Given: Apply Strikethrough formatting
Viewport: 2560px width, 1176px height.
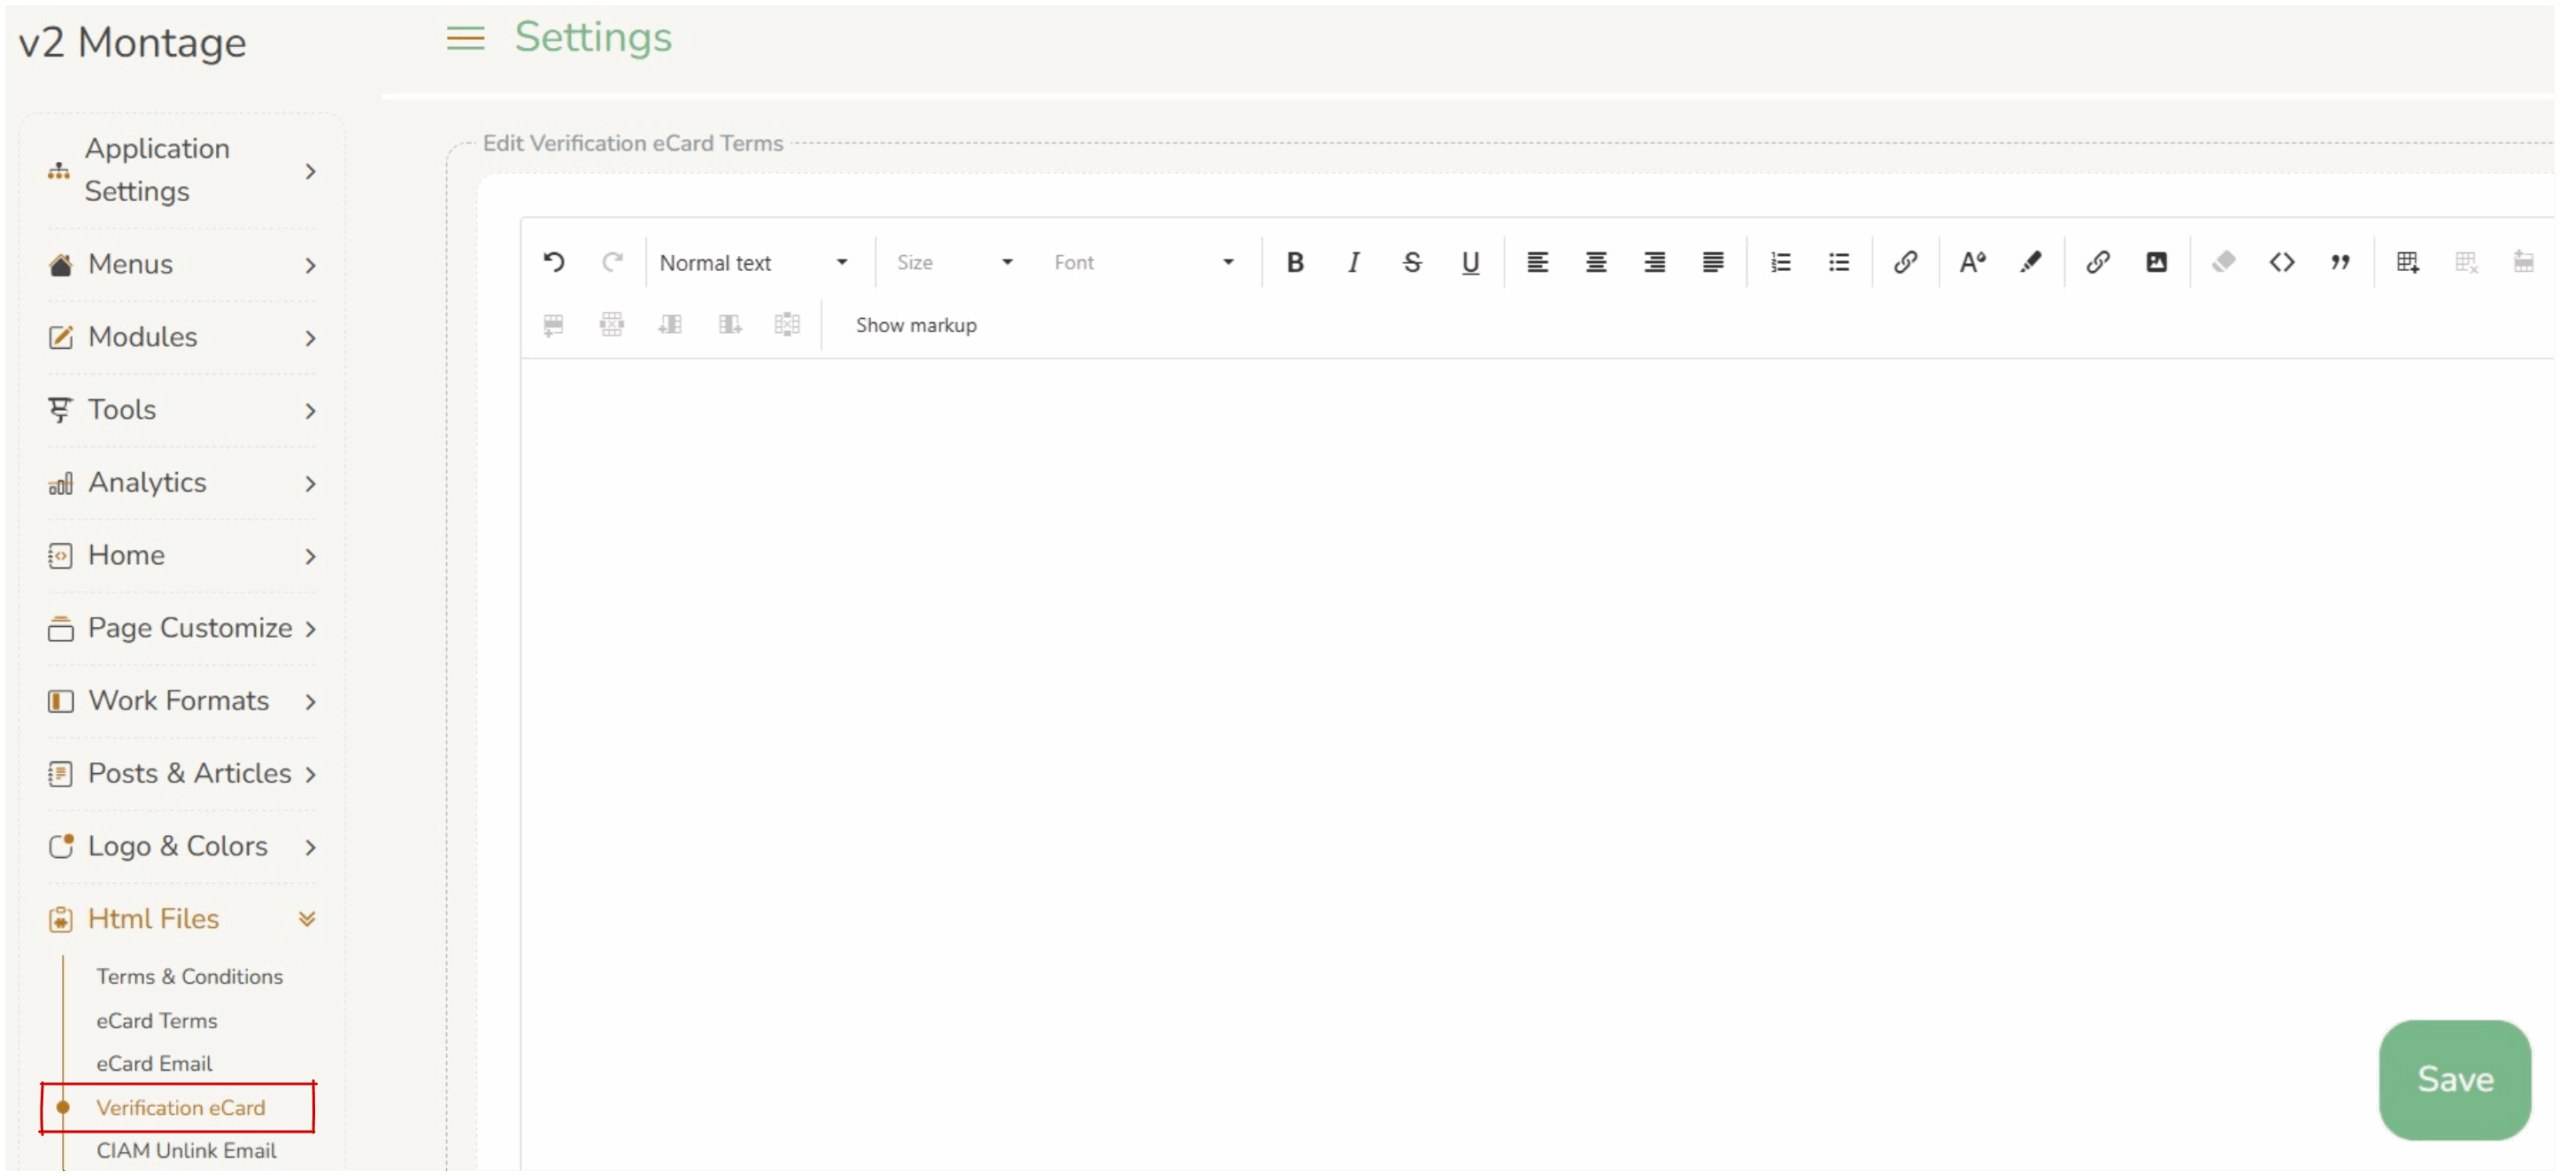Looking at the screenshot, I should tap(1411, 262).
